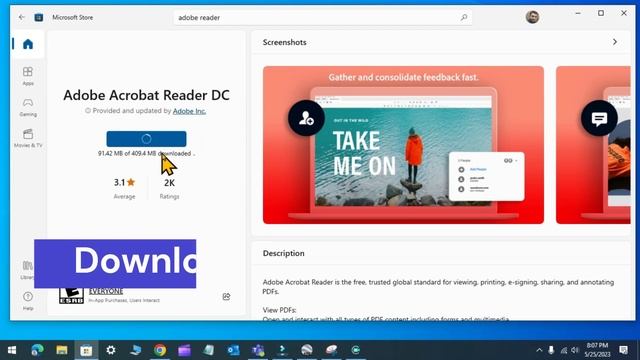Open the Library section in sidebar
The width and height of the screenshot is (640, 360).
27,270
